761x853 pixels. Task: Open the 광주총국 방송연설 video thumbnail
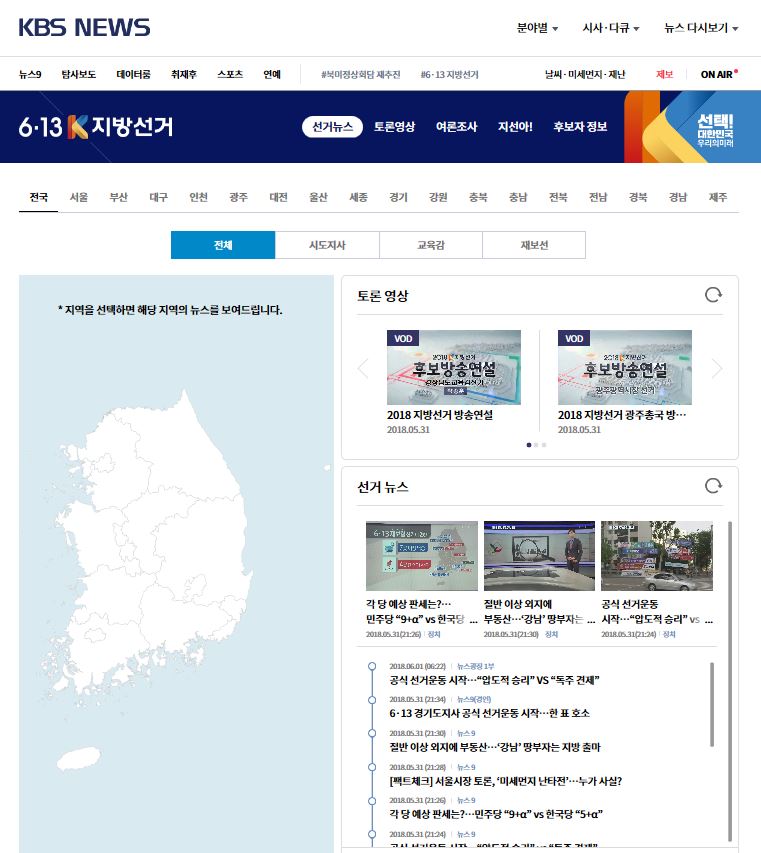(x=624, y=367)
